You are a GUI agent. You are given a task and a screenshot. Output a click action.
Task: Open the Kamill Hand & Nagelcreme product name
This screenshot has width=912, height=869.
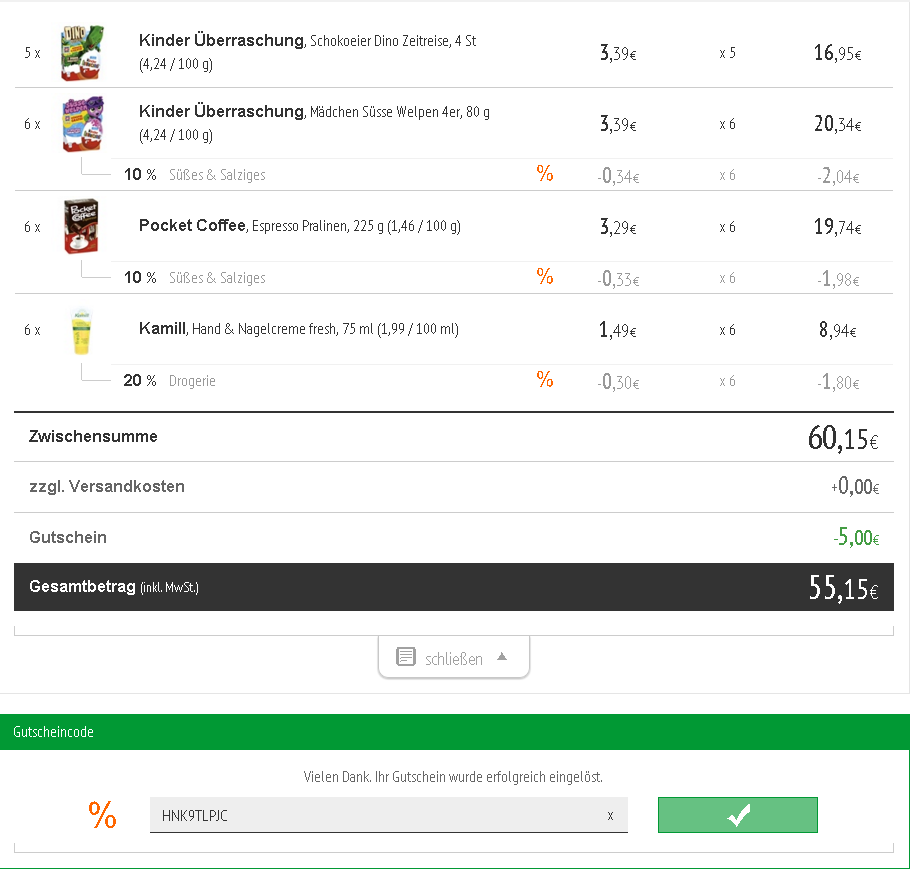pos(298,329)
